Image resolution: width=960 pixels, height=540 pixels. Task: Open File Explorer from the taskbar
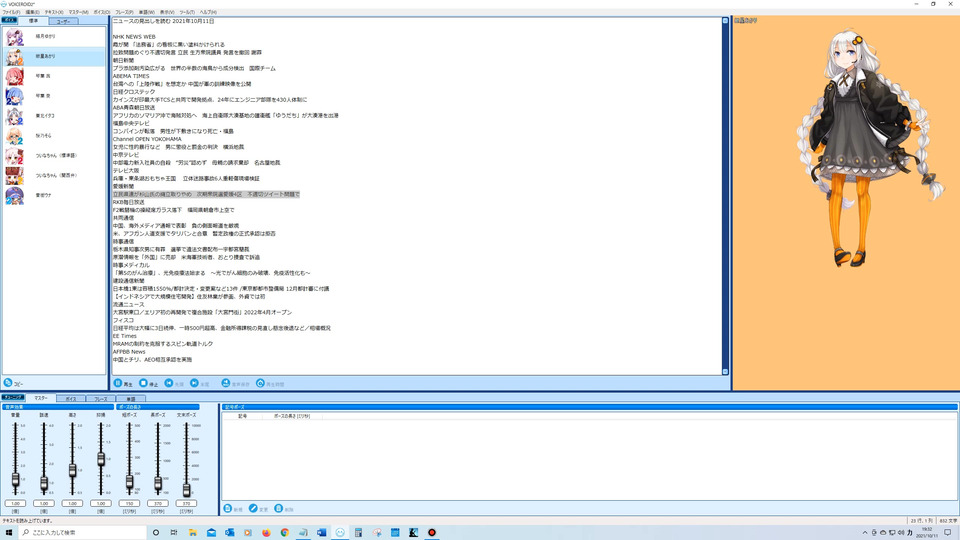pyautogui.click(x=192, y=533)
